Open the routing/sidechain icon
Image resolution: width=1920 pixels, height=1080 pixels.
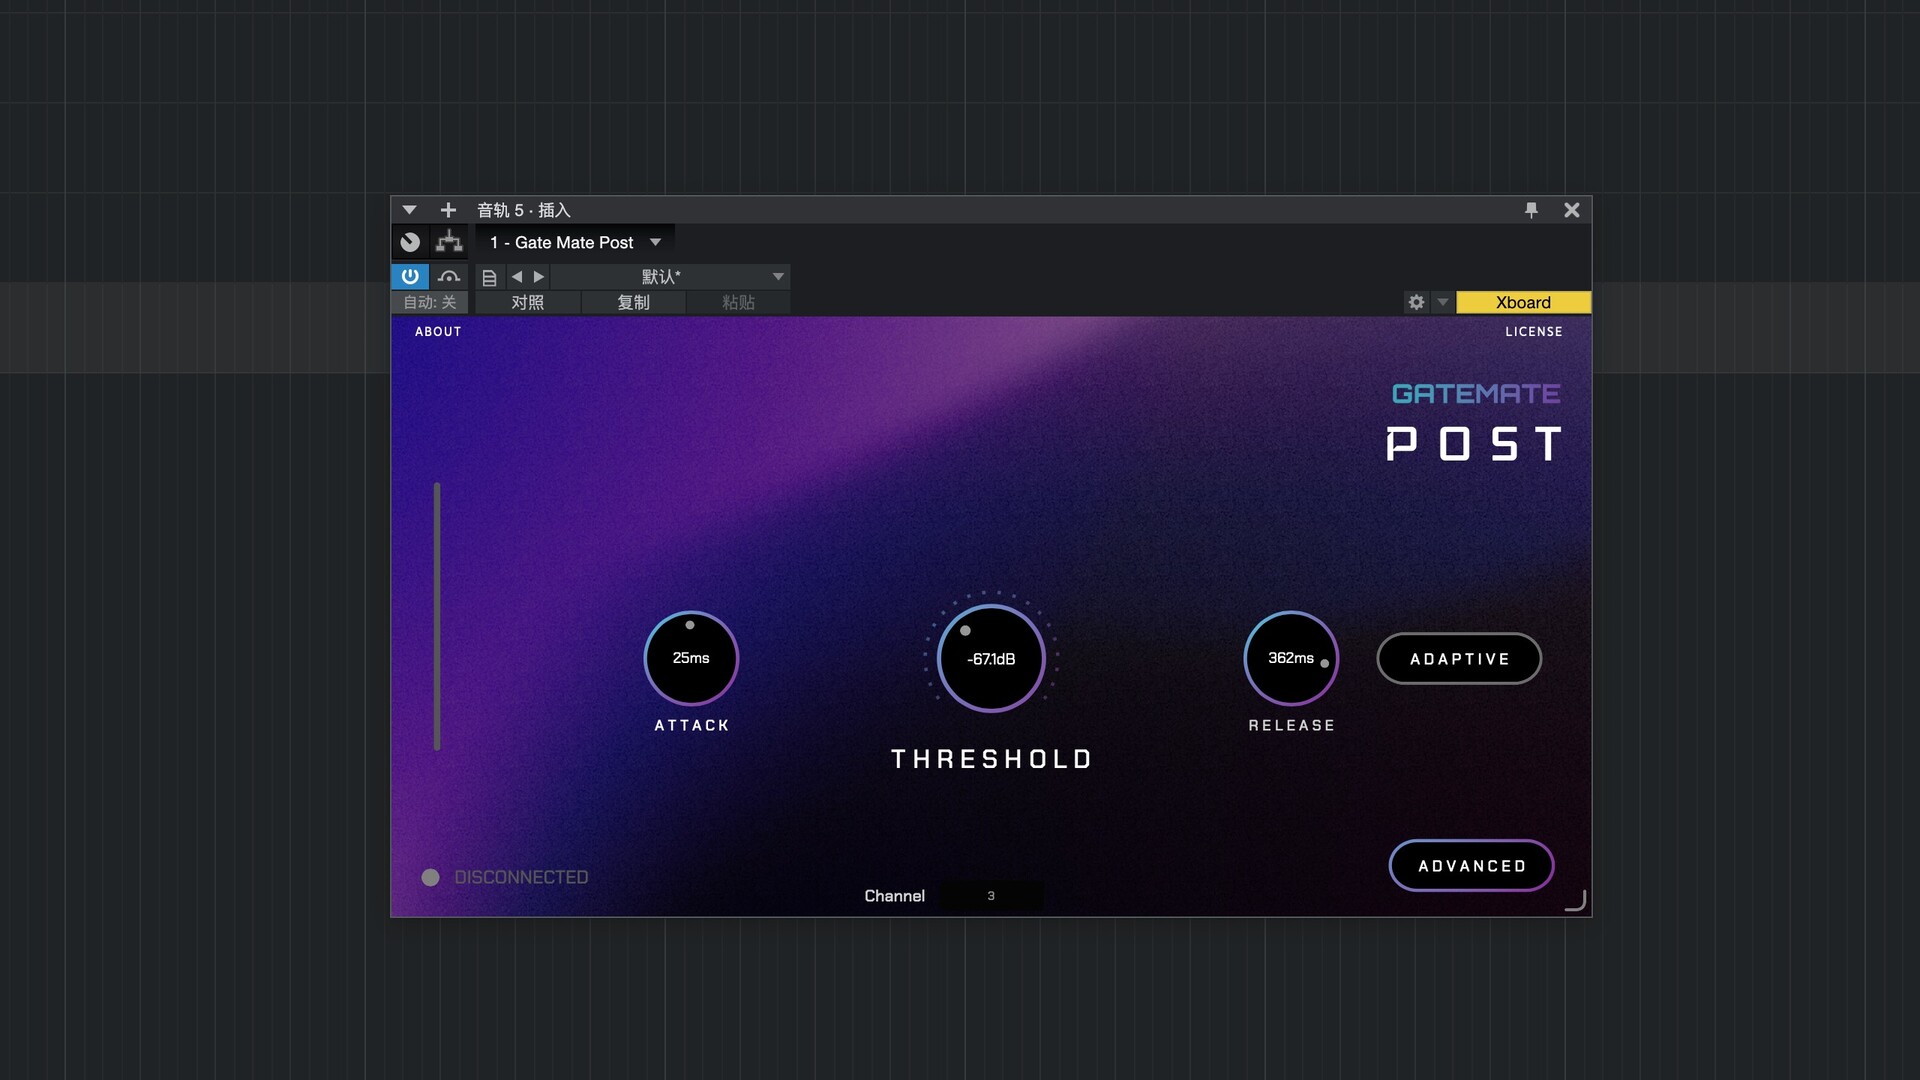449,242
